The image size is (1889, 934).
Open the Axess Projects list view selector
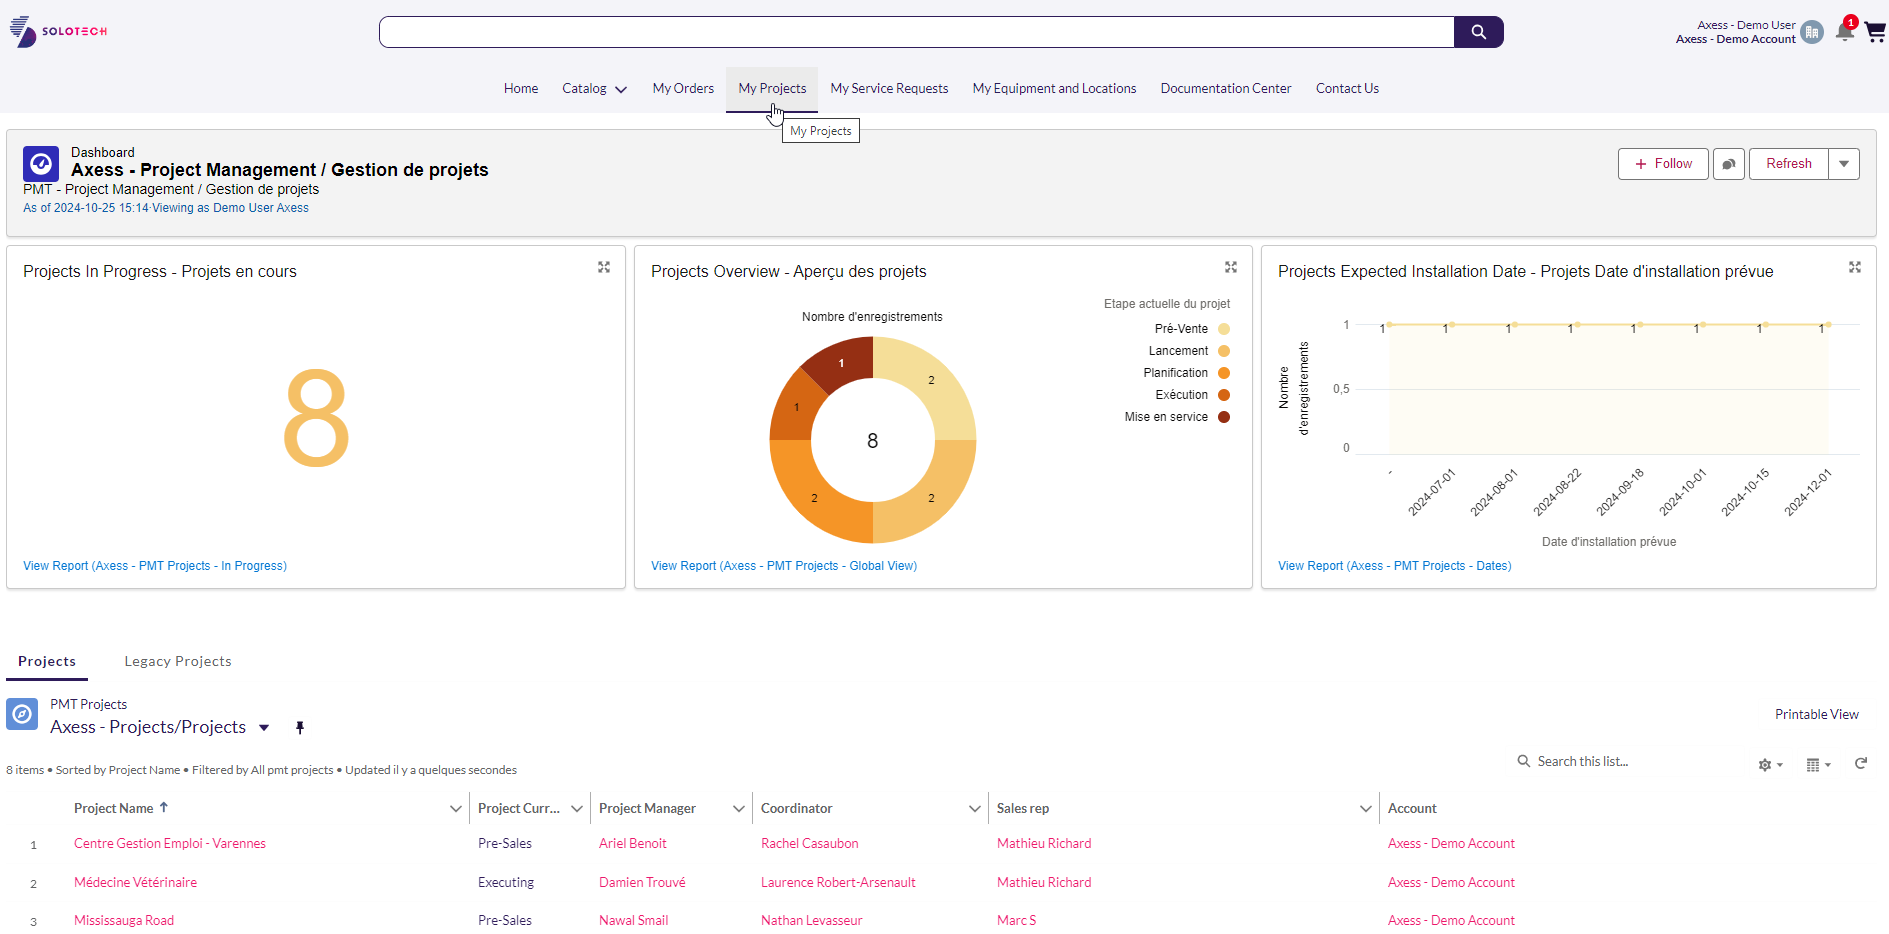[x=264, y=728]
